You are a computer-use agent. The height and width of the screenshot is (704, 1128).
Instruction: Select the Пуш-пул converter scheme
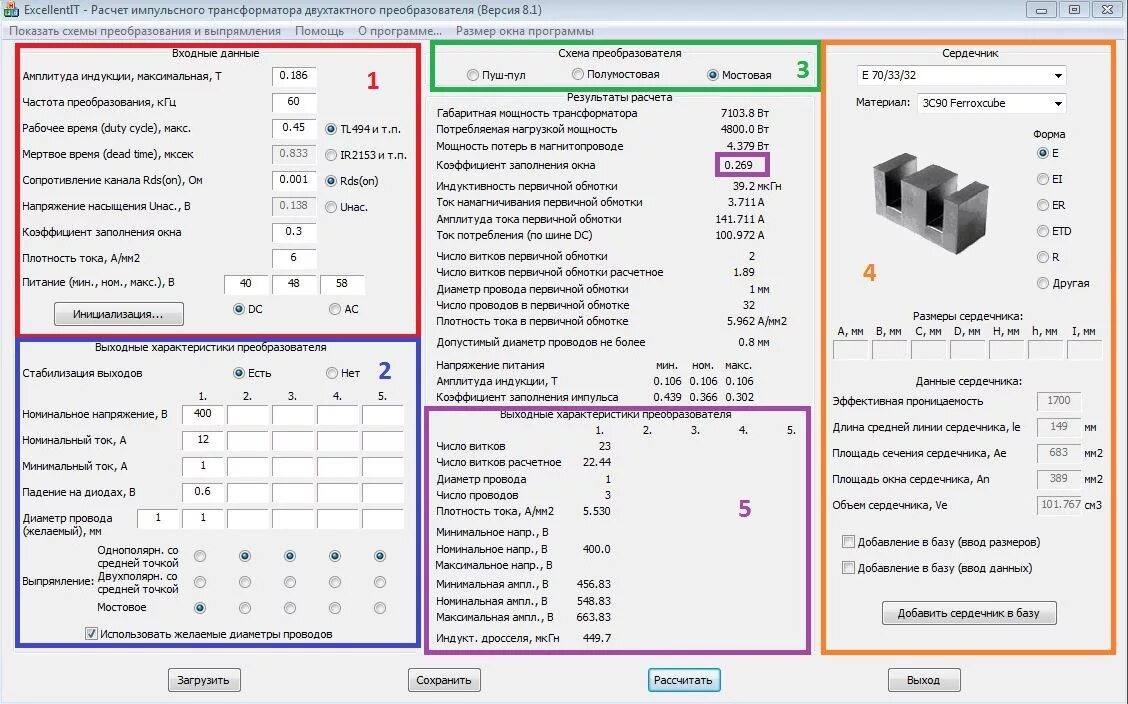(x=473, y=75)
